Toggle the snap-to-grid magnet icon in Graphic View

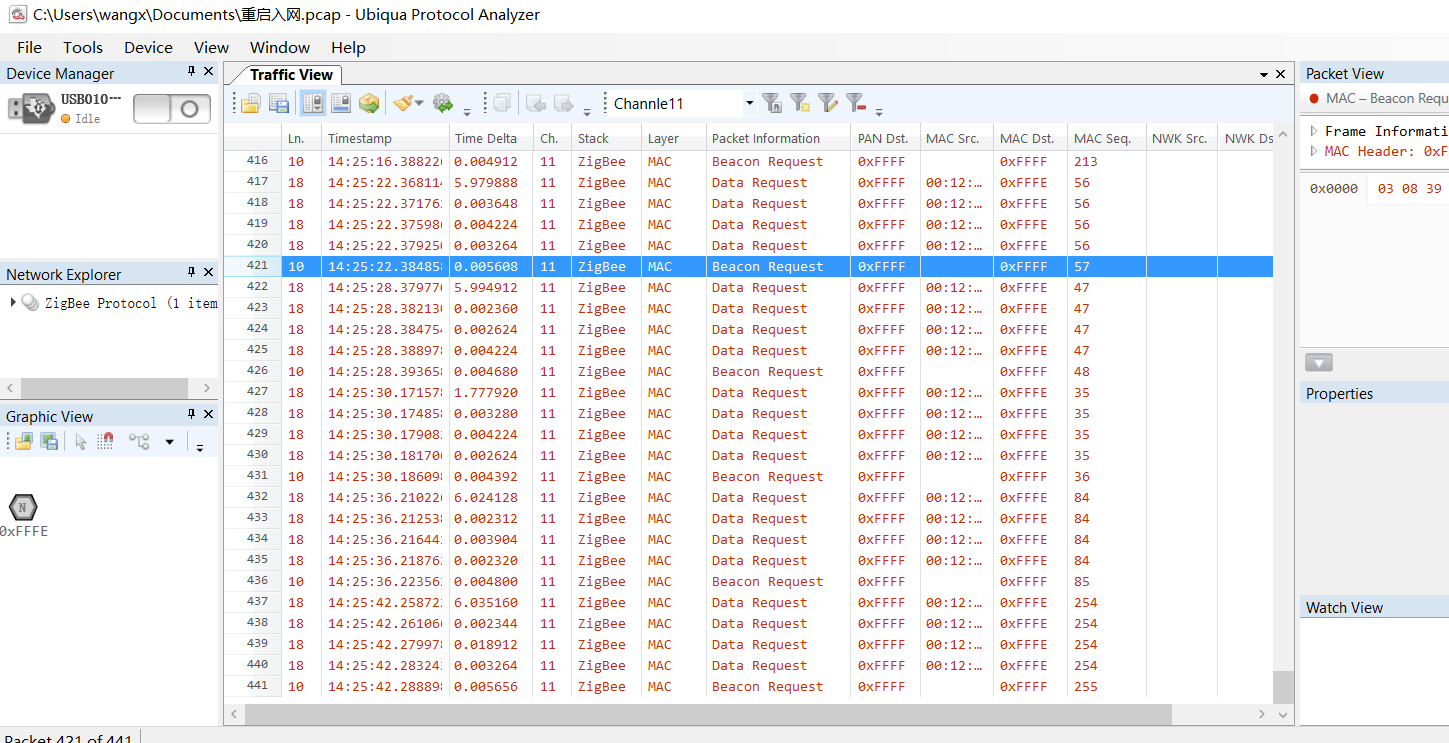pyautogui.click(x=105, y=442)
